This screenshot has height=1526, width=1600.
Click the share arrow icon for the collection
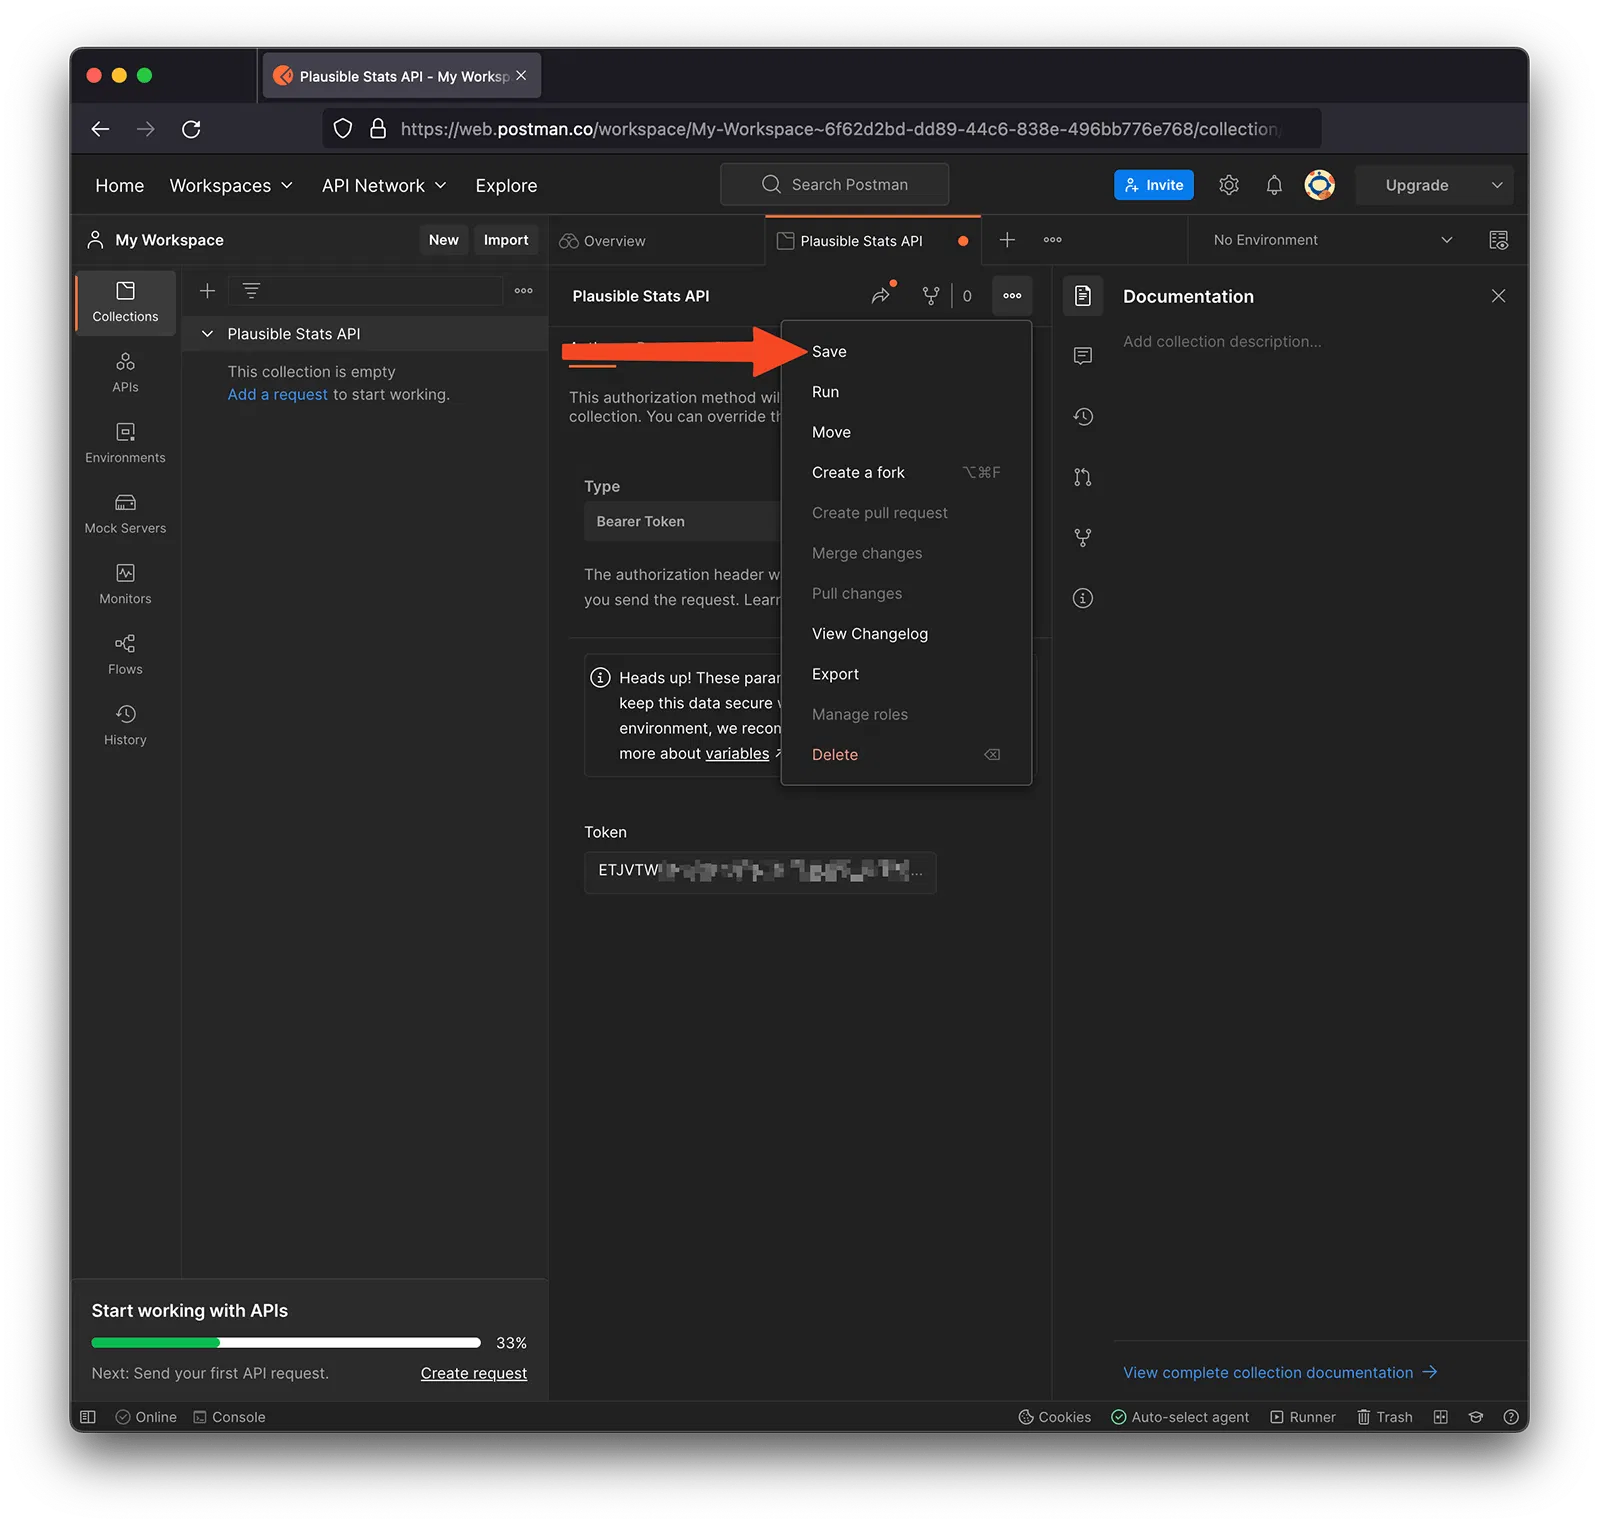pos(881,295)
